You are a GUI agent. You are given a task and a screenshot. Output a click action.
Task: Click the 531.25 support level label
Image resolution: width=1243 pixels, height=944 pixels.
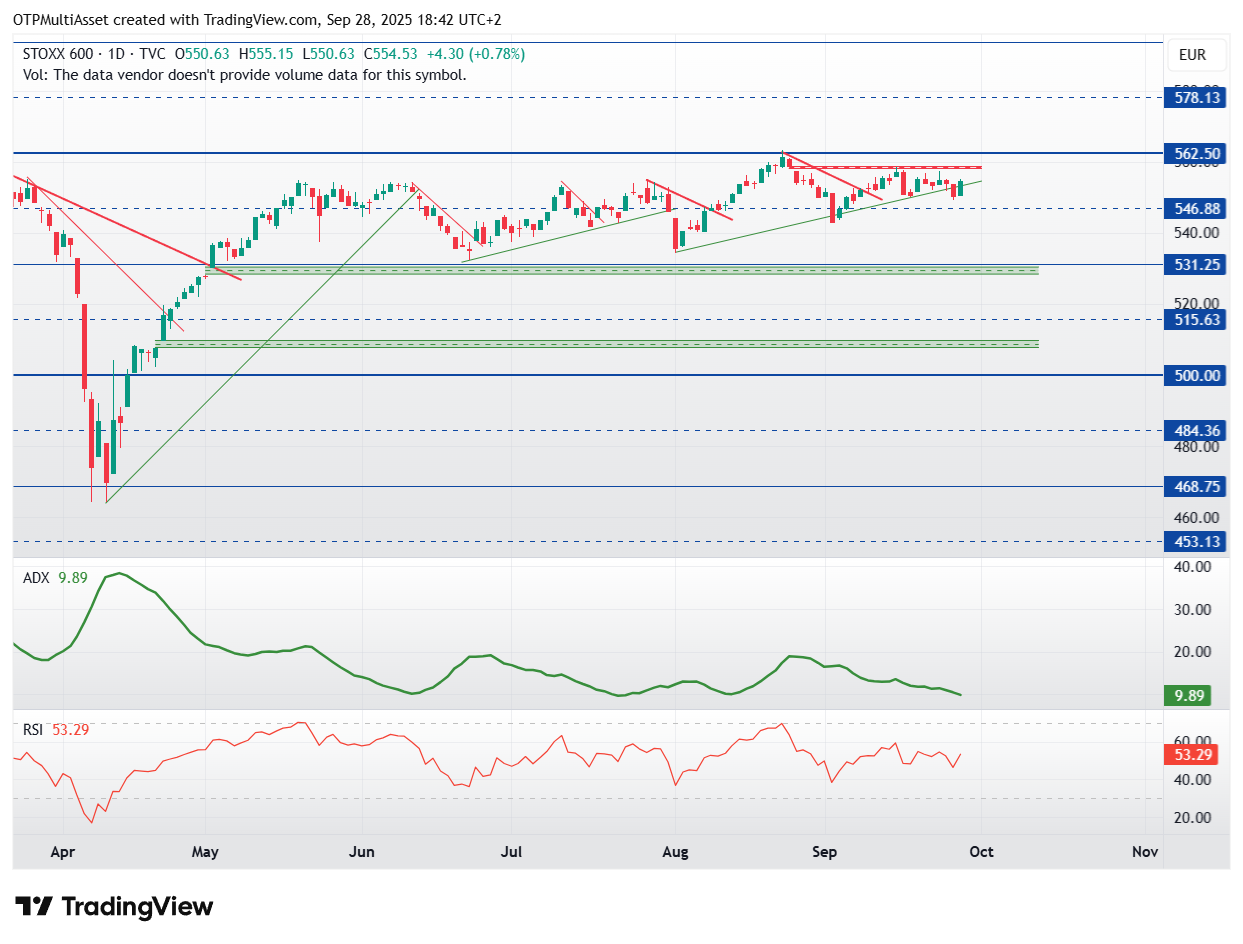click(x=1197, y=265)
